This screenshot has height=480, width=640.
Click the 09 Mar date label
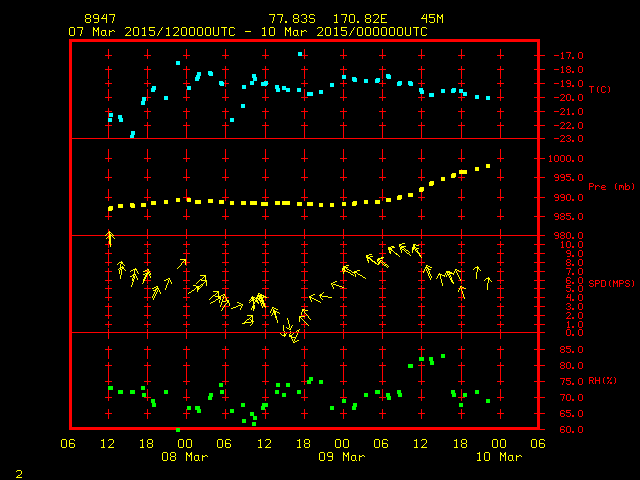341,456
